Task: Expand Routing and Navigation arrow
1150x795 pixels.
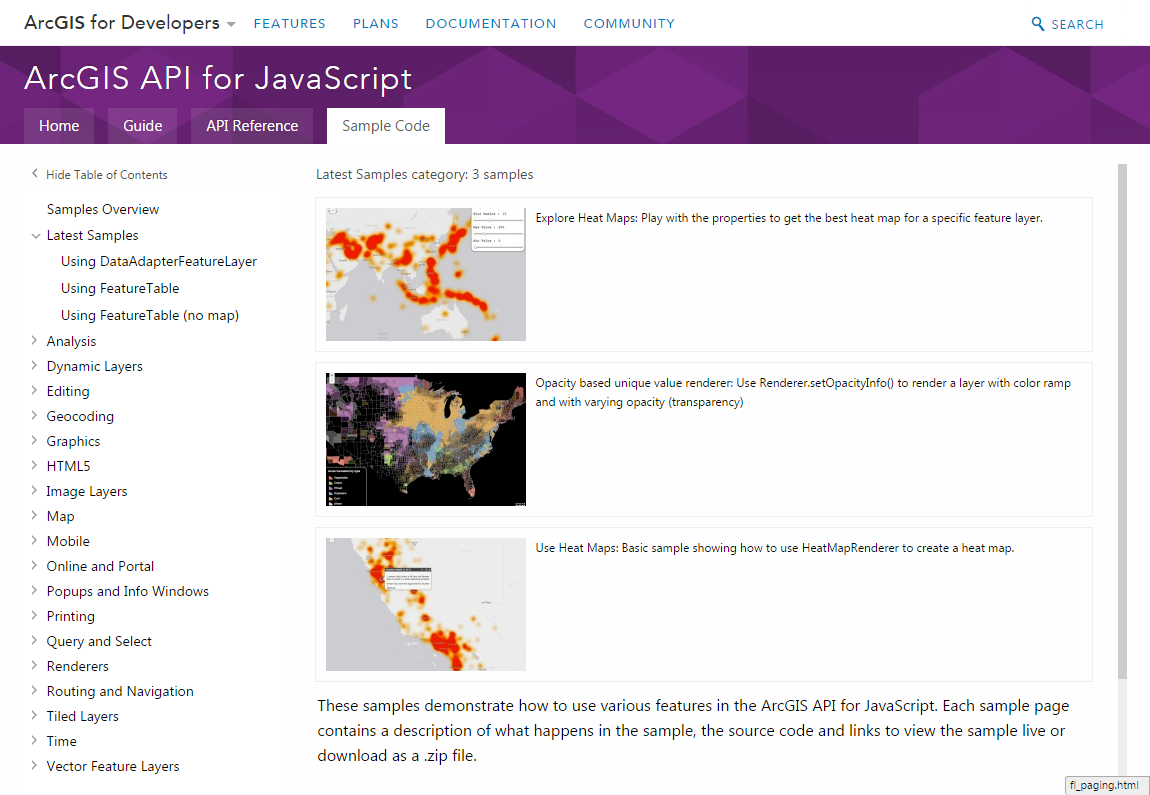Action: [x=34, y=689]
